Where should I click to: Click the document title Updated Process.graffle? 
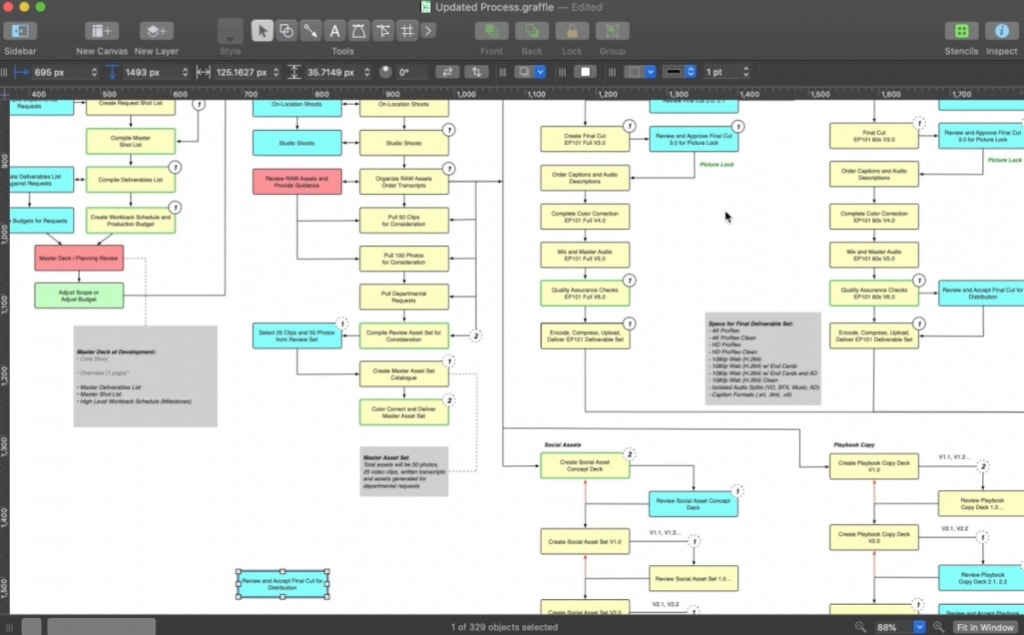coord(494,7)
